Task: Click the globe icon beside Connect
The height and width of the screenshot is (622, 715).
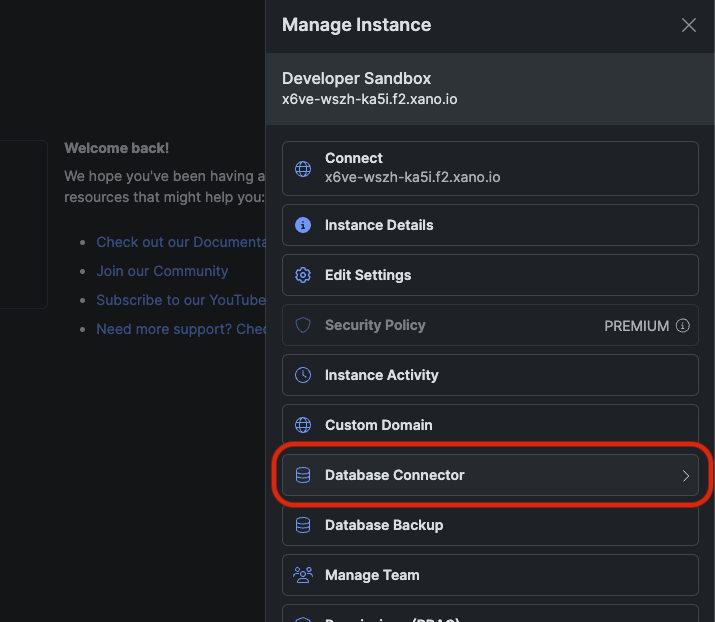Action: pyautogui.click(x=303, y=169)
